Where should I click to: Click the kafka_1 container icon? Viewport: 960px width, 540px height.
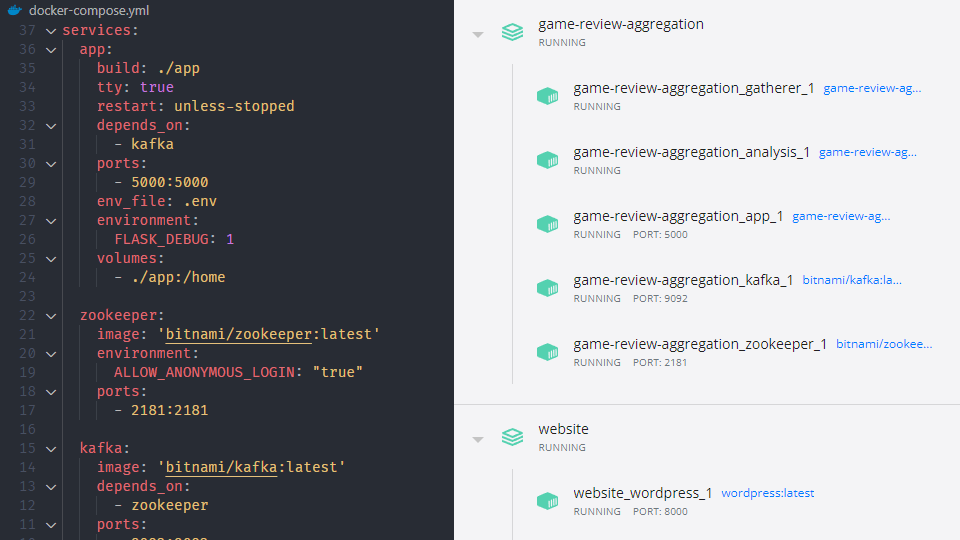(x=547, y=288)
